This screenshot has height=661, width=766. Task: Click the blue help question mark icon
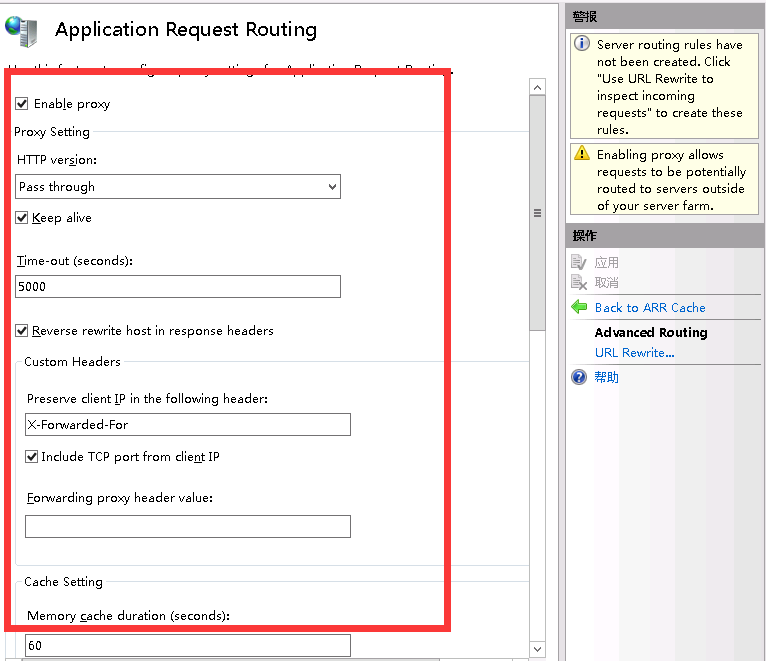579,377
